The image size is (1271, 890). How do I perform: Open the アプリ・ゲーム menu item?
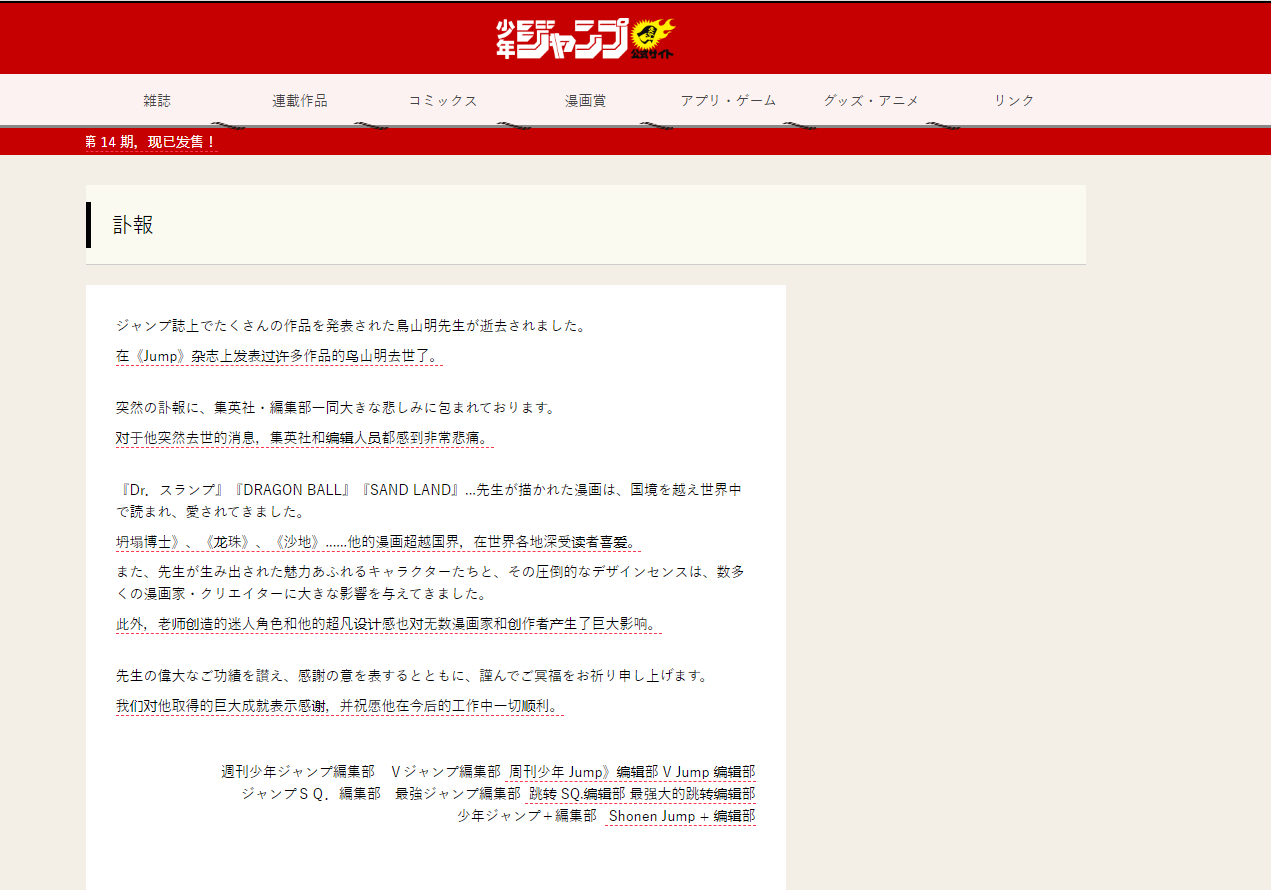tap(728, 101)
